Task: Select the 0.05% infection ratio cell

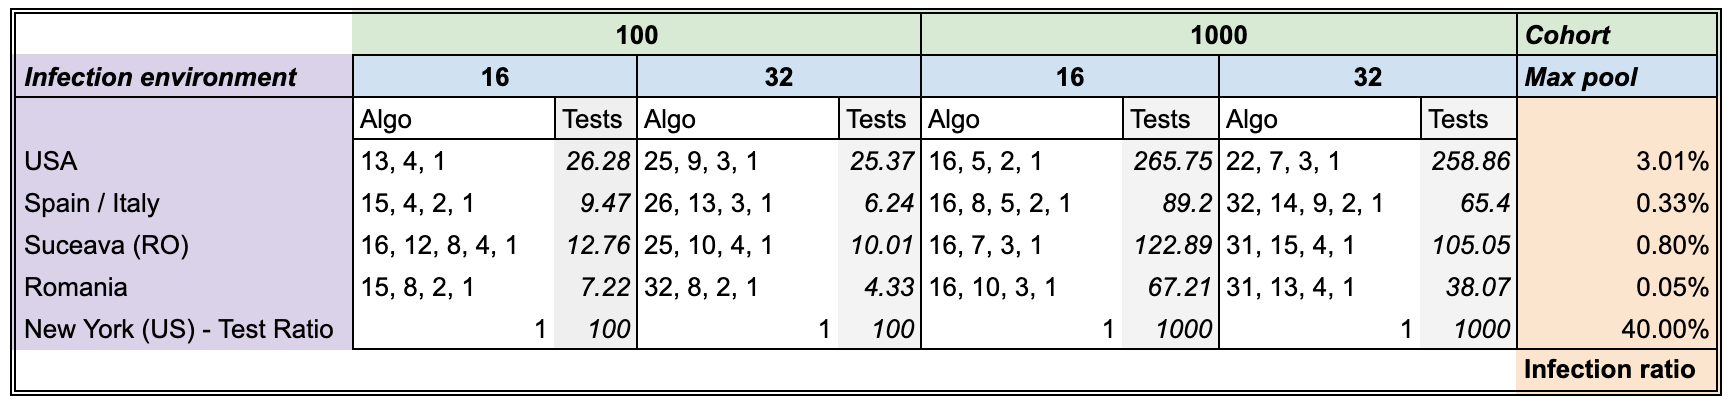Action: pos(1616,287)
